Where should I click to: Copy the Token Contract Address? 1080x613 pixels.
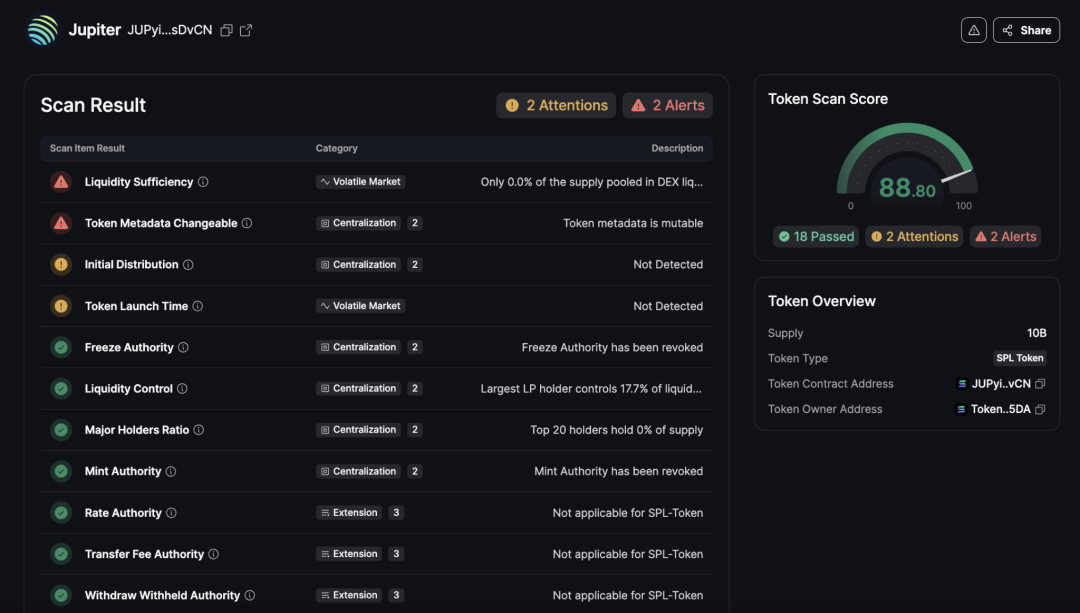pyautogui.click(x=1041, y=384)
